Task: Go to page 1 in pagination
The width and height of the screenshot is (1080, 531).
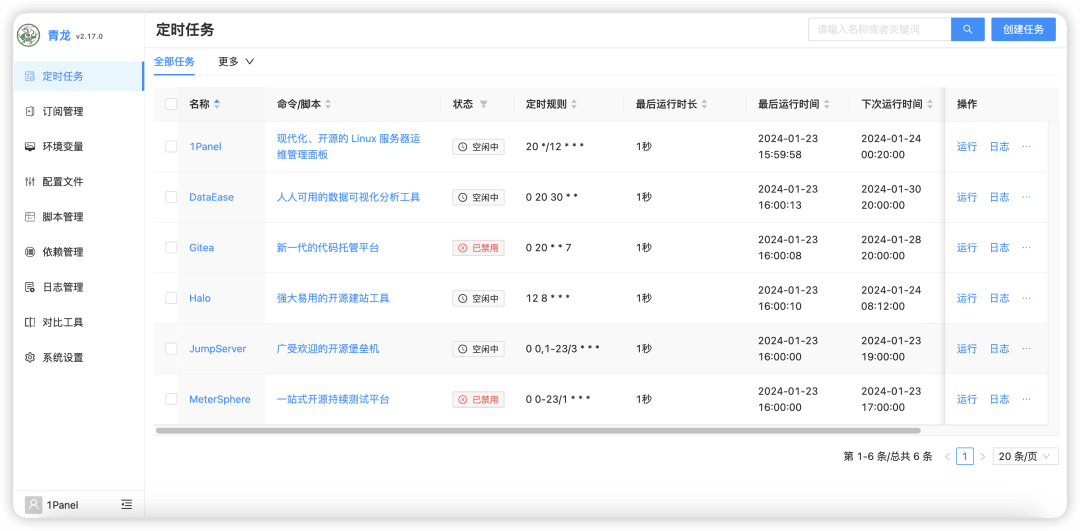Action: tap(965, 456)
